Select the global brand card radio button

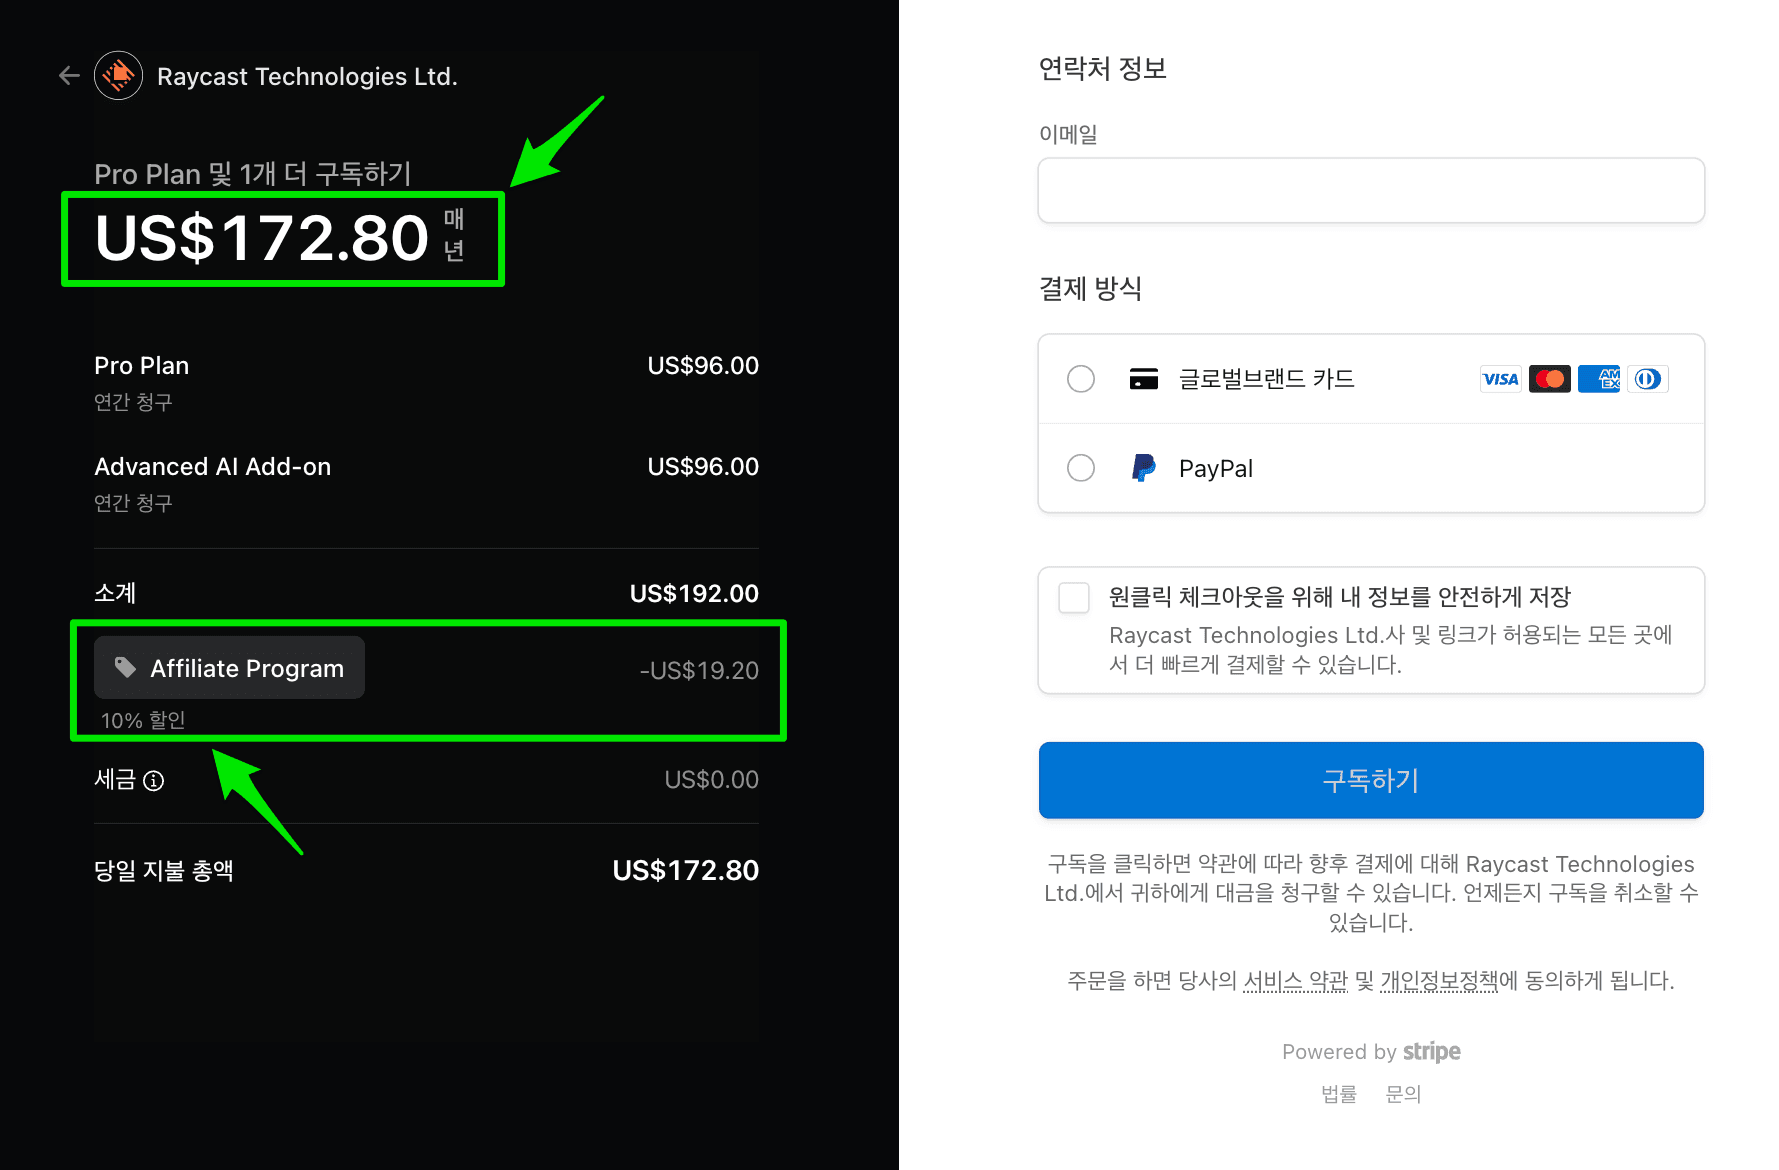pos(1081,379)
